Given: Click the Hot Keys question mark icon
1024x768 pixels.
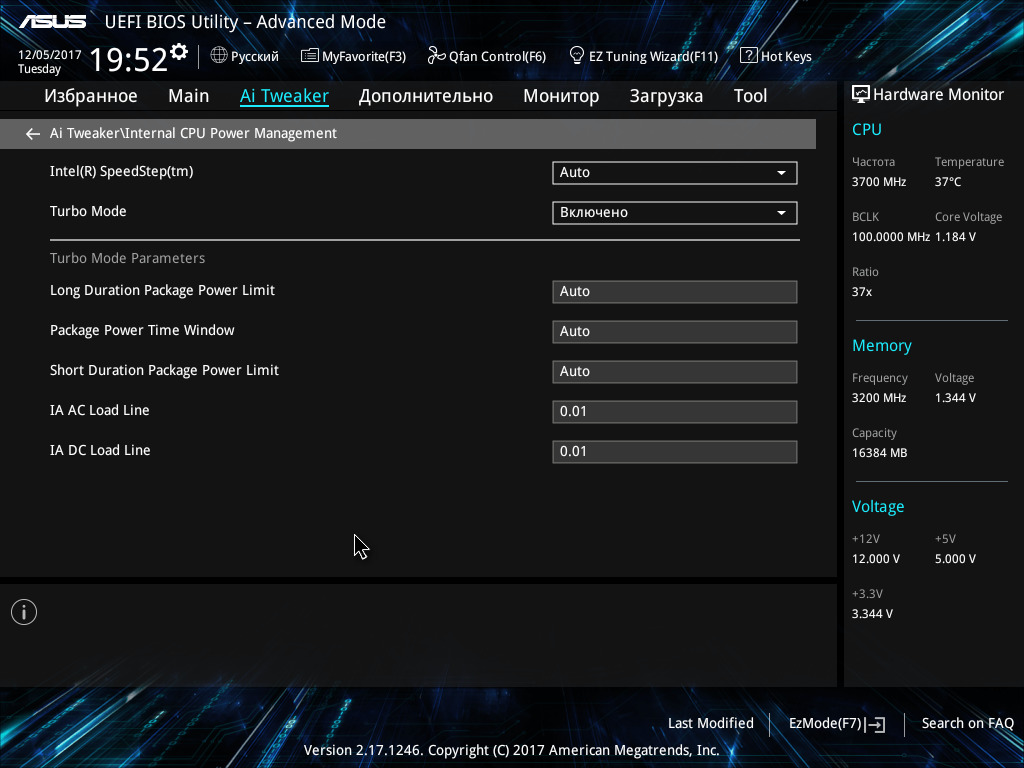Looking at the screenshot, I should (x=748, y=56).
